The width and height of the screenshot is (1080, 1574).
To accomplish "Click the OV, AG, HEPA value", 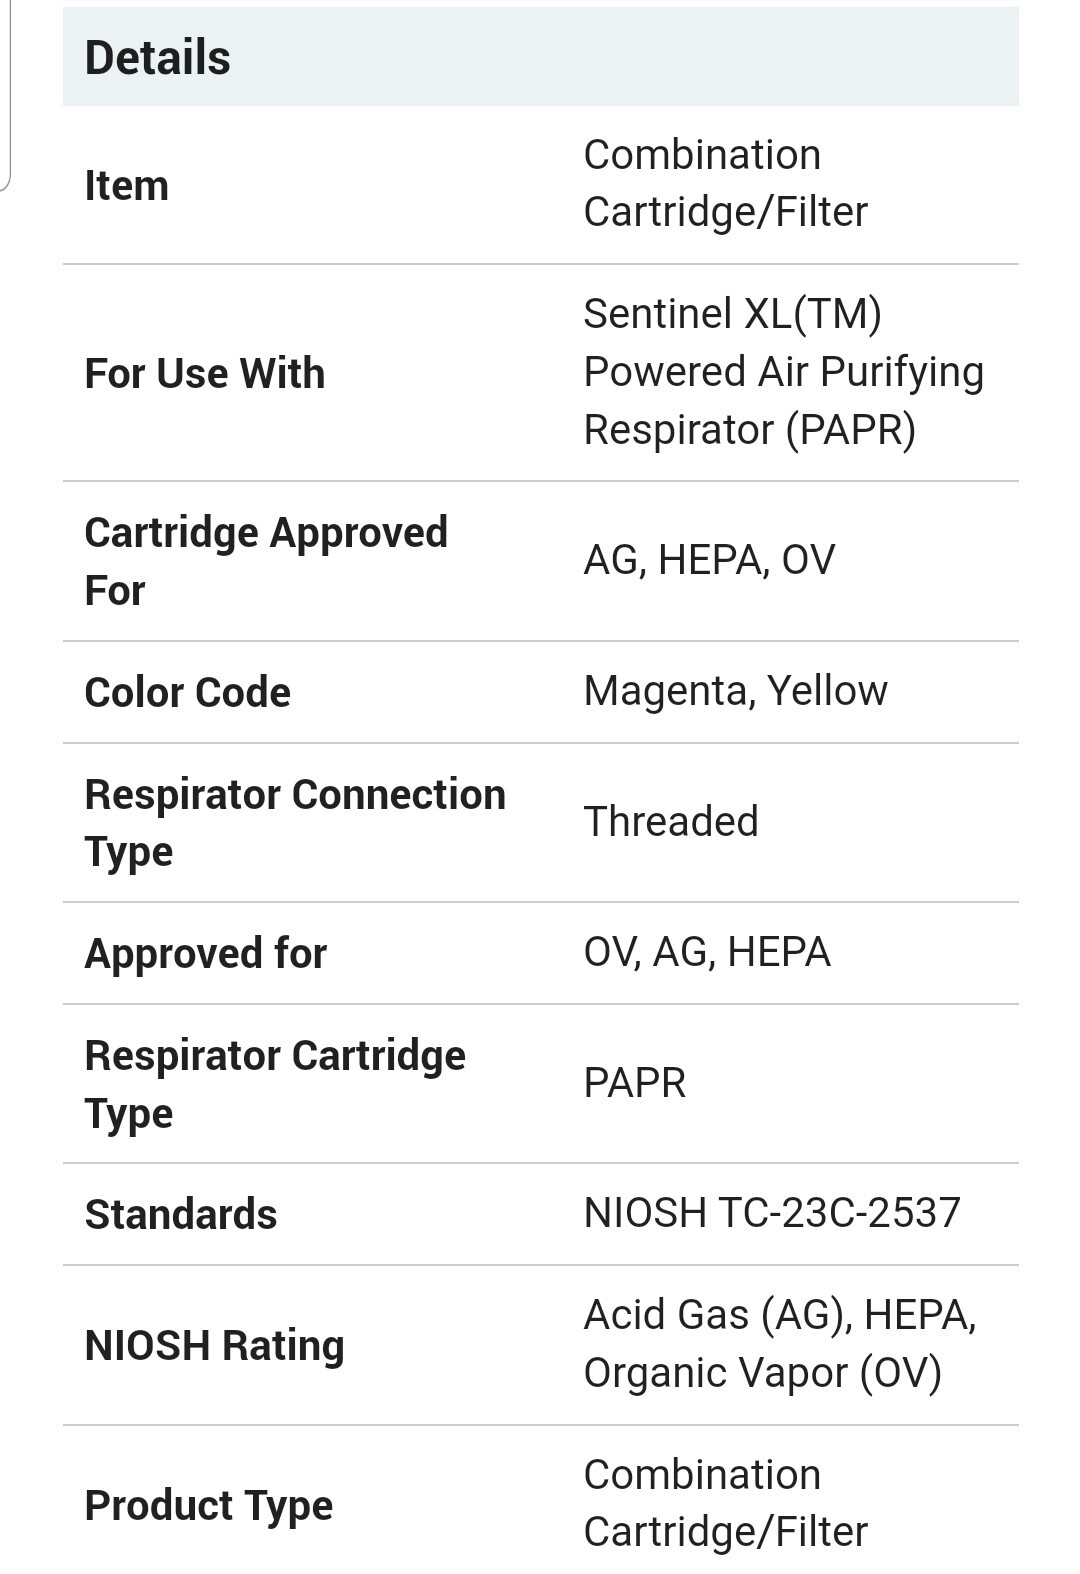I will pyautogui.click(x=707, y=952).
